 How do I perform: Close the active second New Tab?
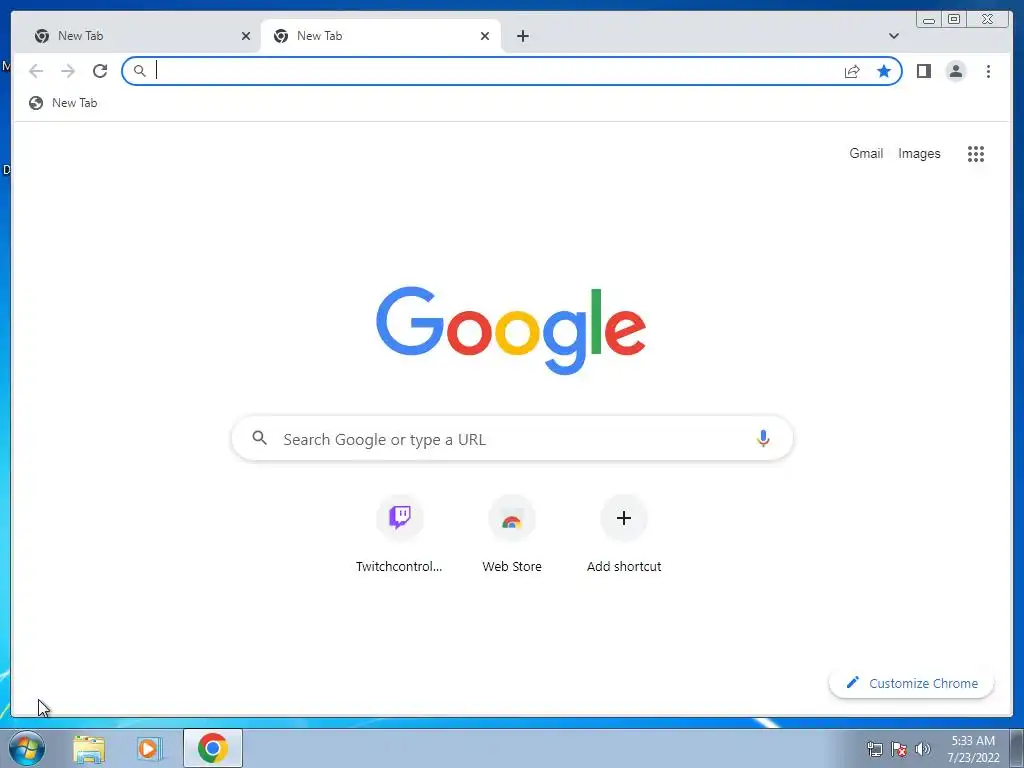coord(485,36)
